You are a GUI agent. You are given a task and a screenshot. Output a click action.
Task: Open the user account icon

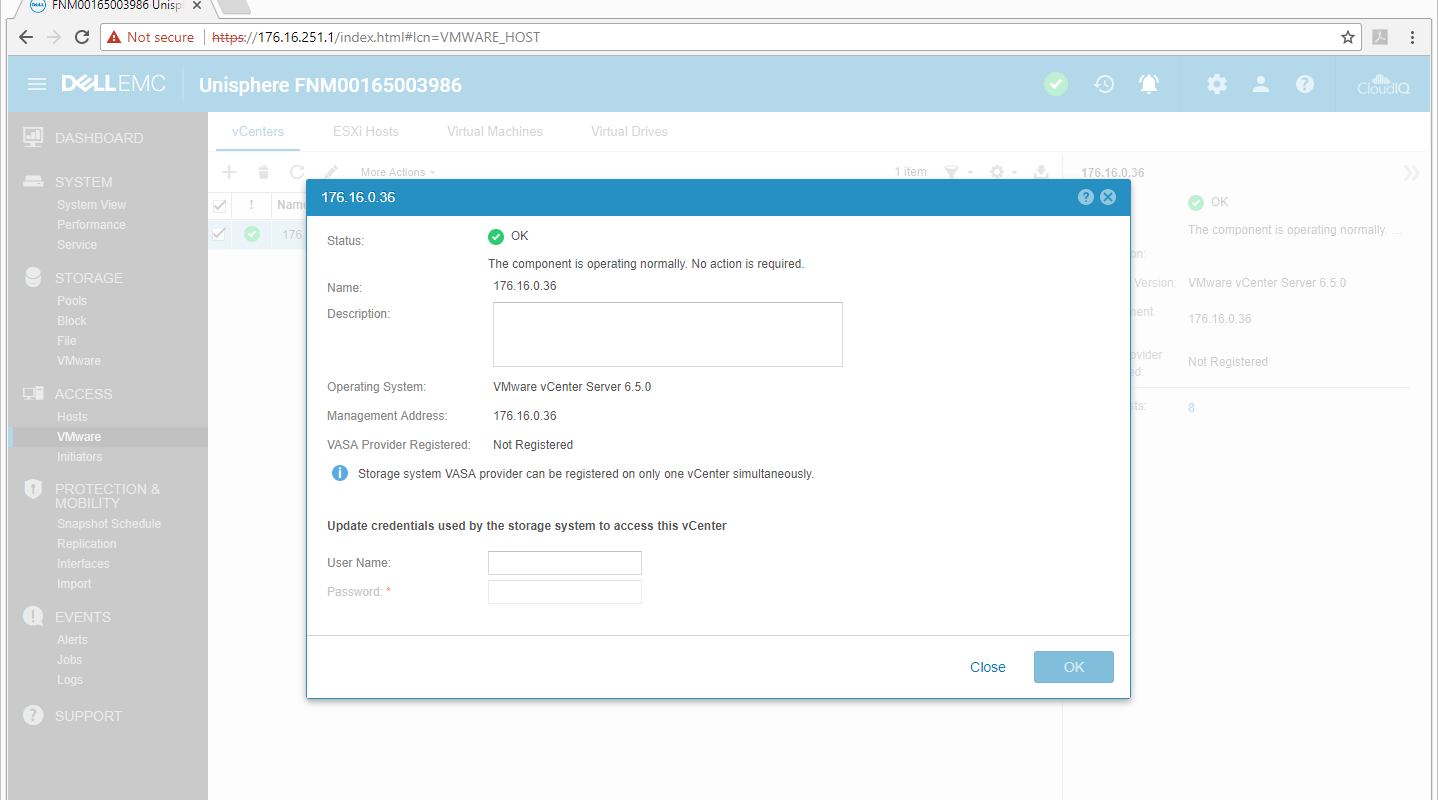(x=1261, y=84)
